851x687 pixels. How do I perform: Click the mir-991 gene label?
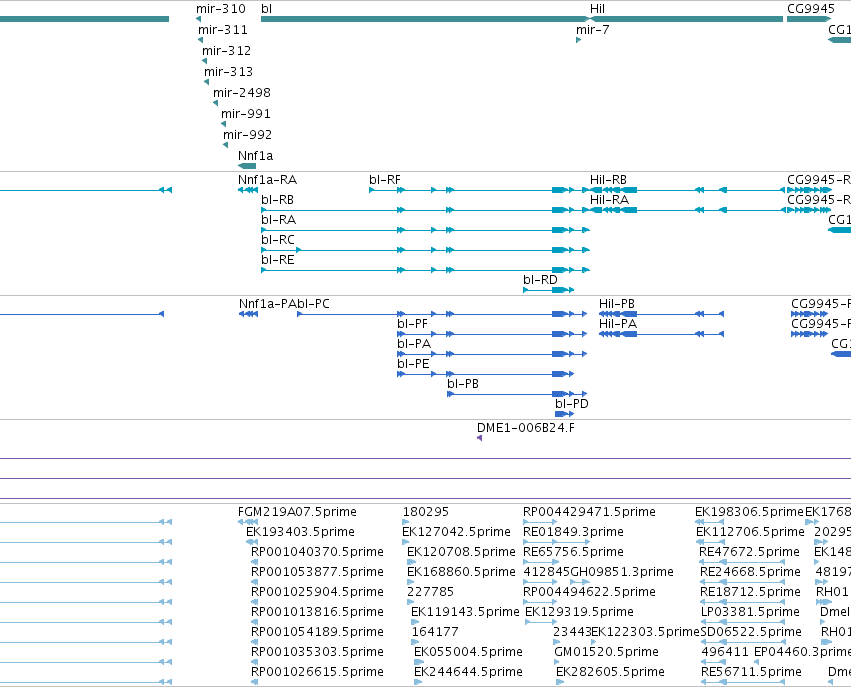click(x=246, y=113)
